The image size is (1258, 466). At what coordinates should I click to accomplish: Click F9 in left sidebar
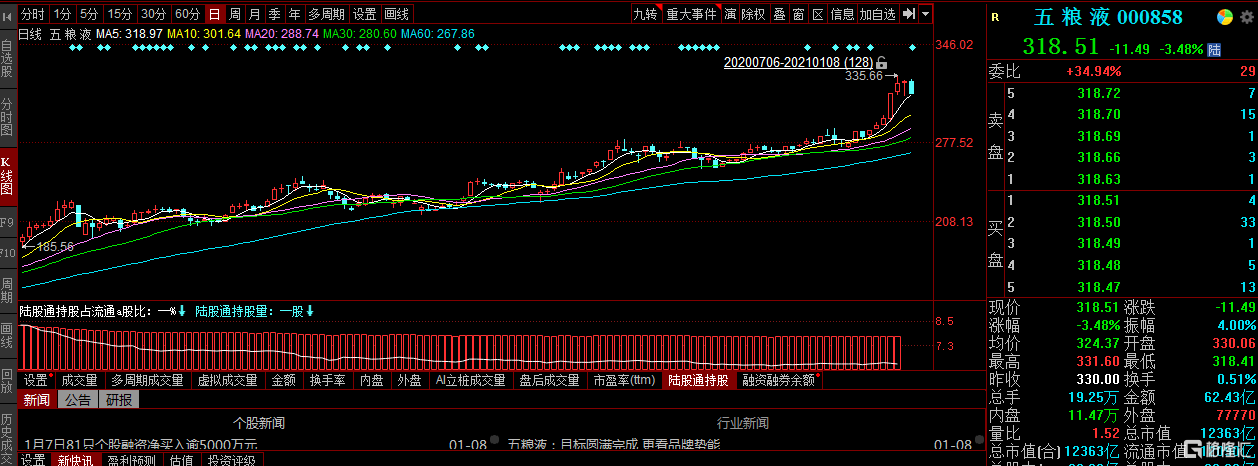(7, 222)
